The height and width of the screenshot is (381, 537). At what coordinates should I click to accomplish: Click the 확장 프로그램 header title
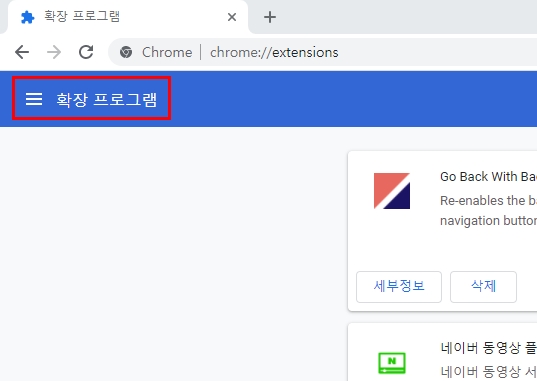(107, 99)
